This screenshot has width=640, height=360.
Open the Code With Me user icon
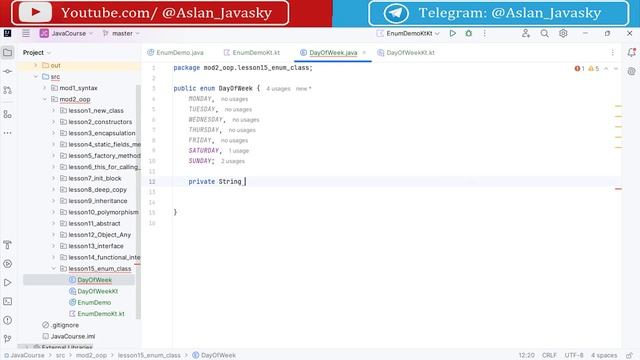coord(526,33)
